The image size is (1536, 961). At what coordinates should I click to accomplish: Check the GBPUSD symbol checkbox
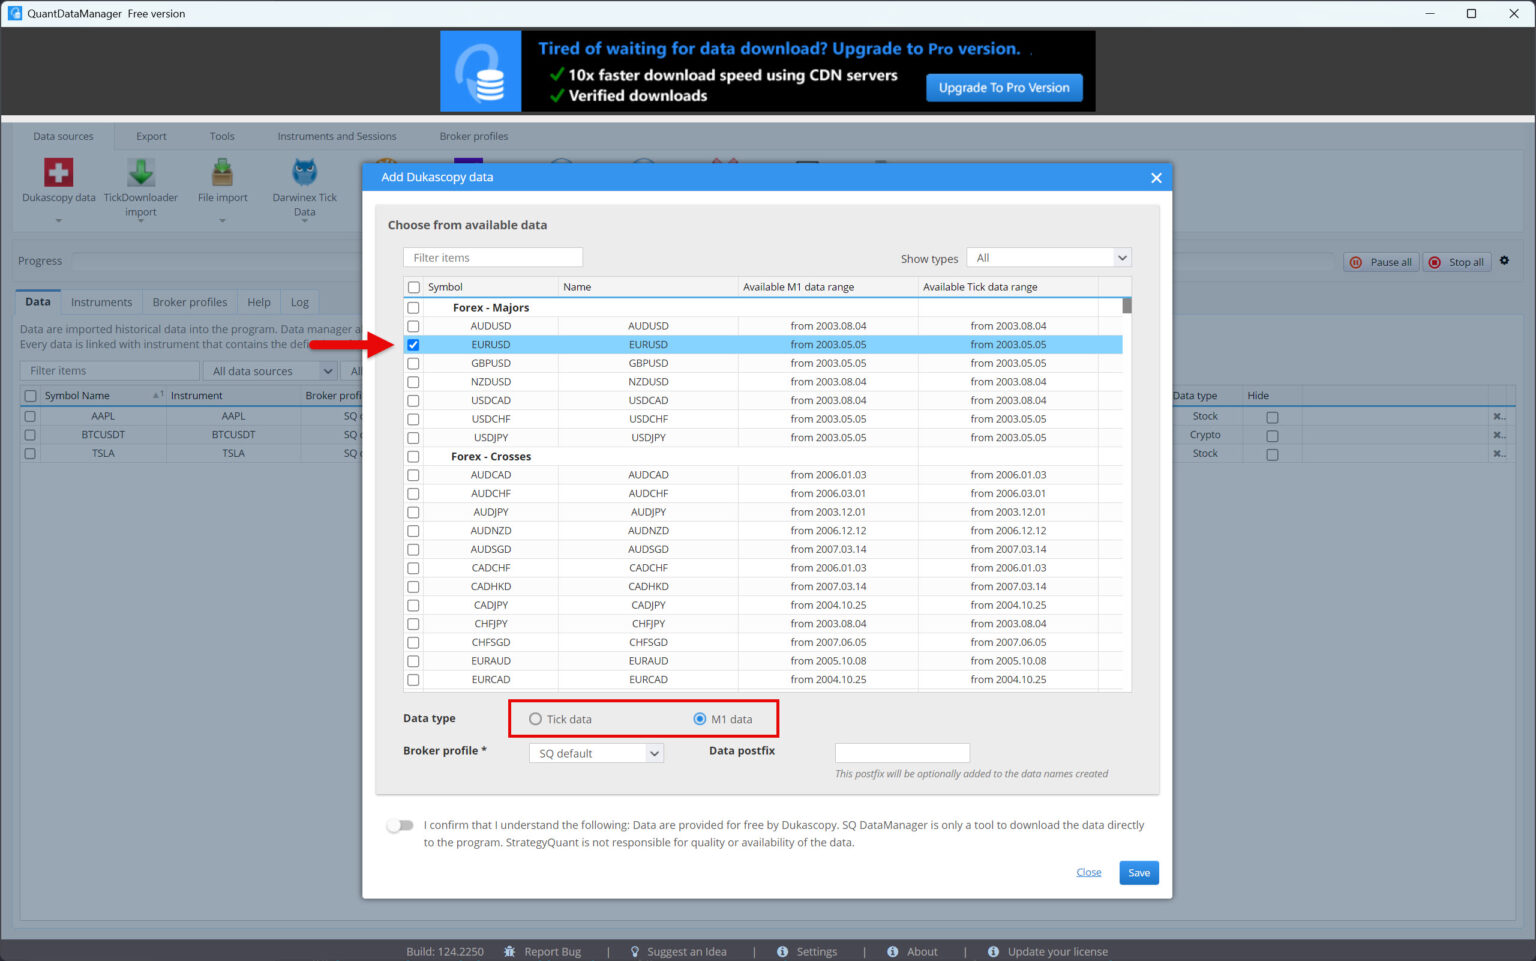pos(413,363)
